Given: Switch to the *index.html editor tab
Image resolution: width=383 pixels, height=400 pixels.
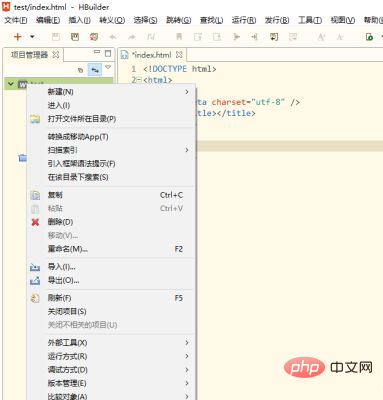Looking at the screenshot, I should pos(152,55).
